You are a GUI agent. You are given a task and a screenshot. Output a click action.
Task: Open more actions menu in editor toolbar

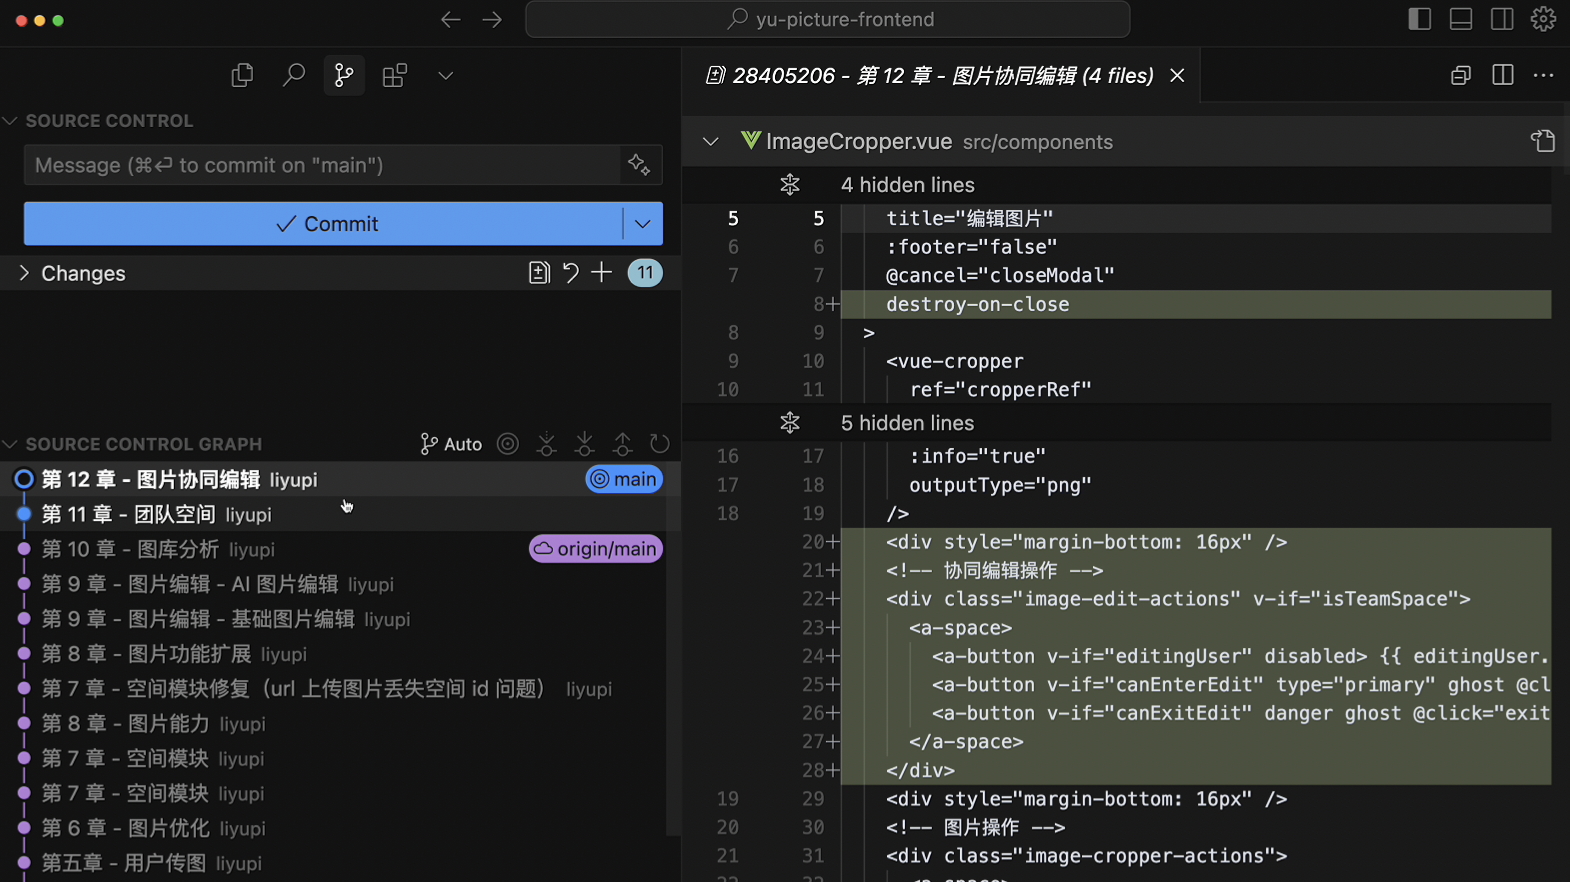(1543, 75)
